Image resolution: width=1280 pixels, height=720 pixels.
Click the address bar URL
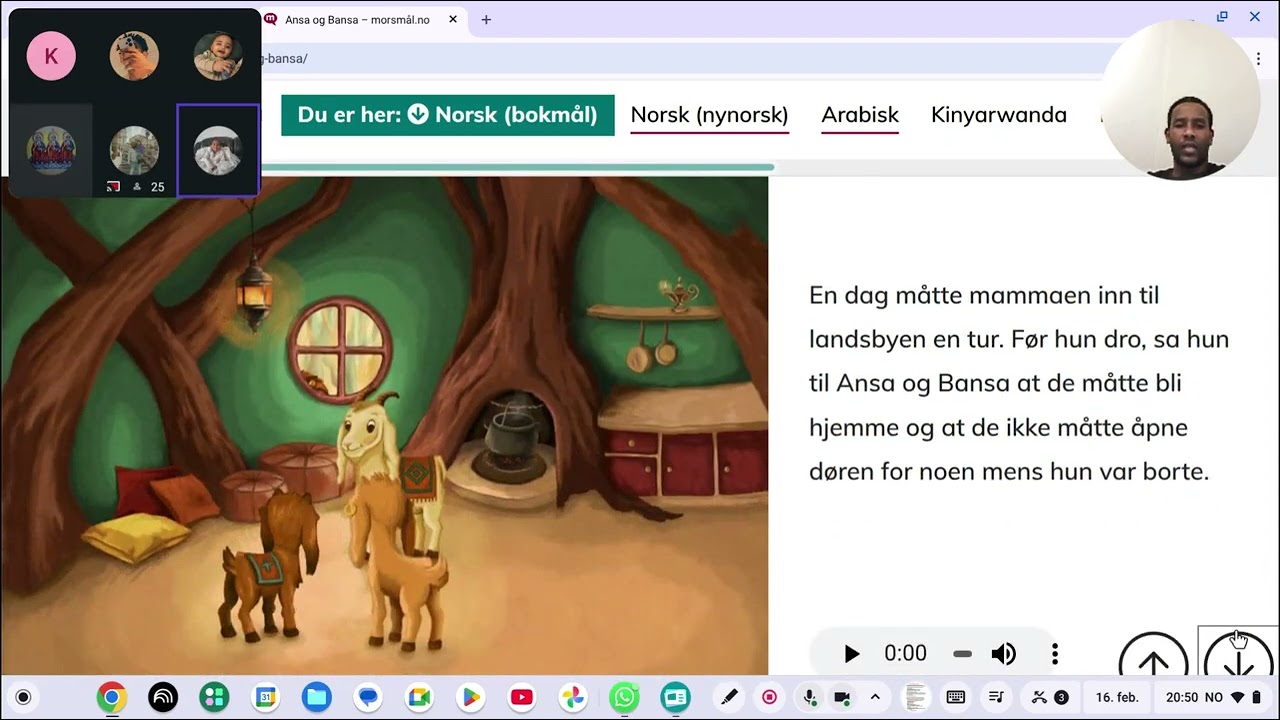click(x=284, y=58)
